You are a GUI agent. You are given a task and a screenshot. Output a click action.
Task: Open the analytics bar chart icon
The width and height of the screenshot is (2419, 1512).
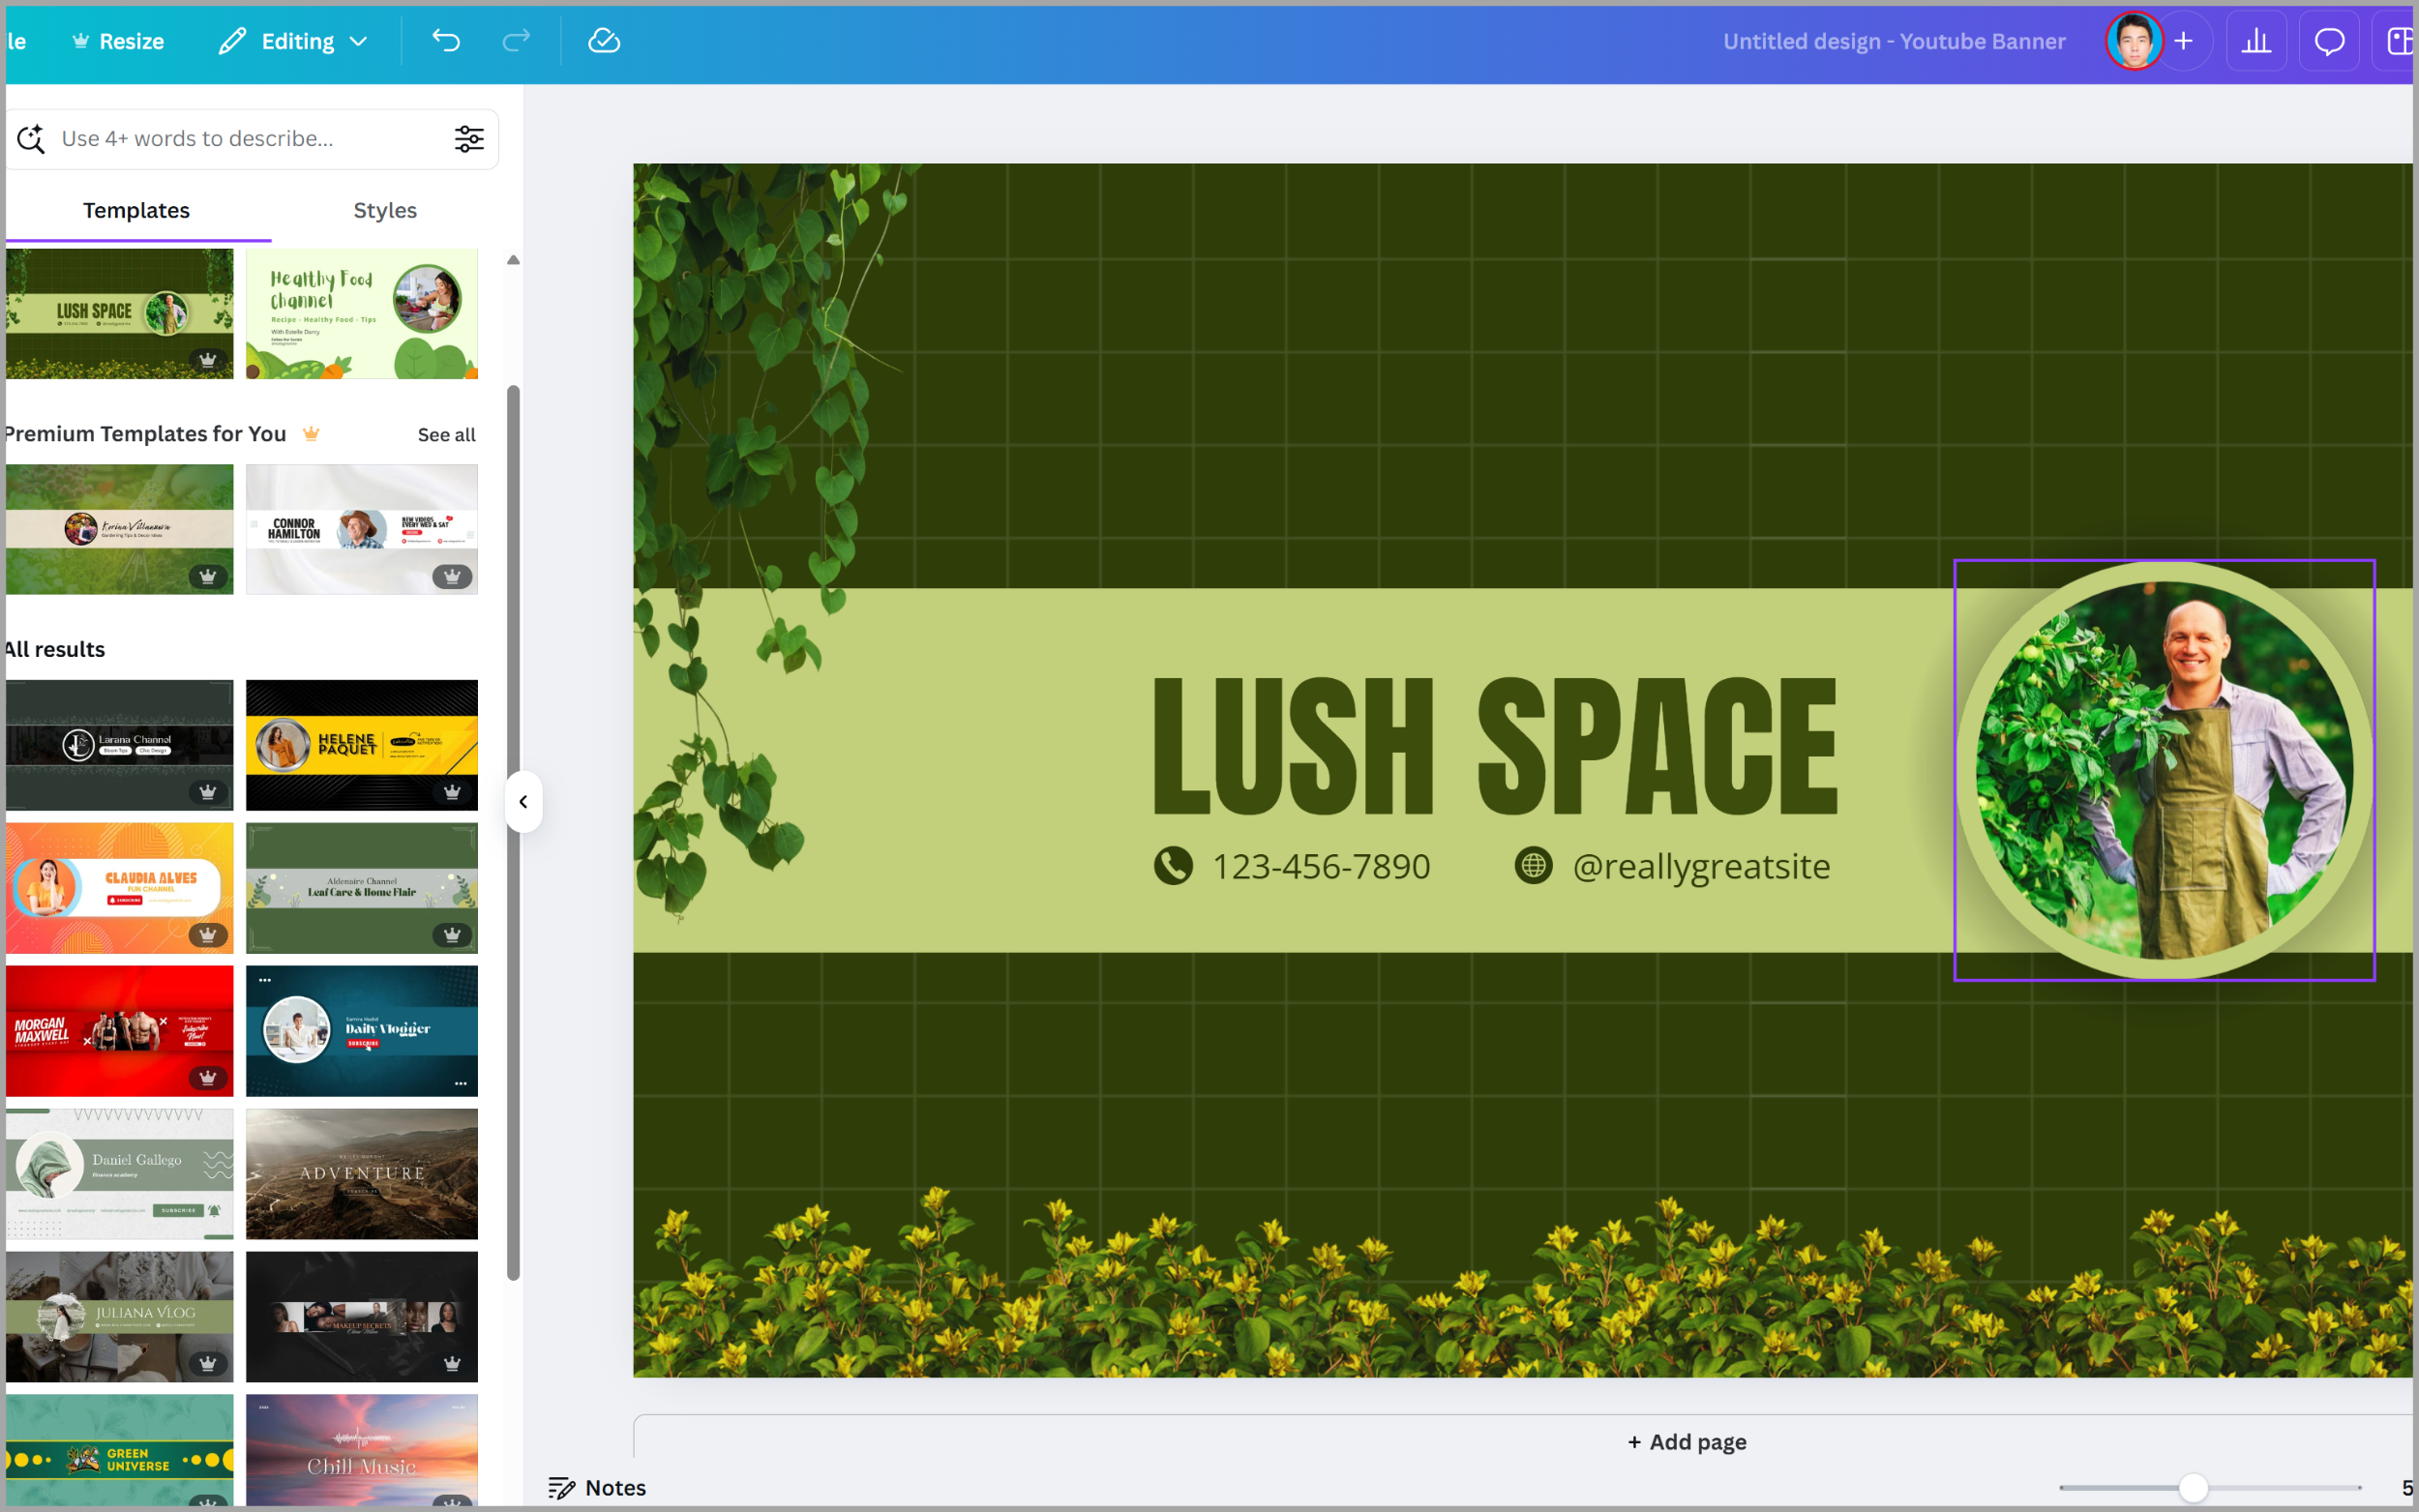pyautogui.click(x=2256, y=41)
